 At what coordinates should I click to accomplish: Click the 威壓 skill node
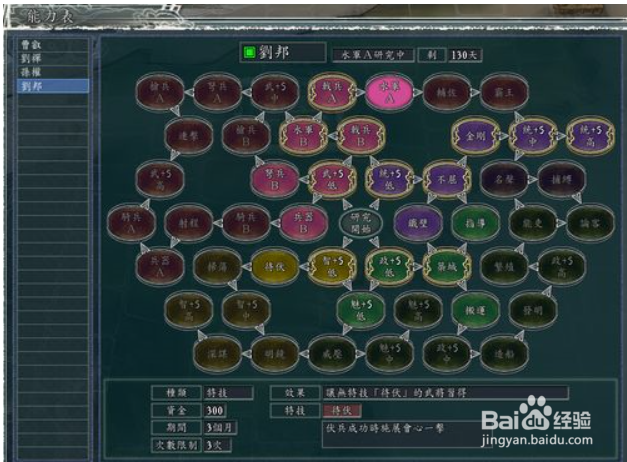pos(332,354)
